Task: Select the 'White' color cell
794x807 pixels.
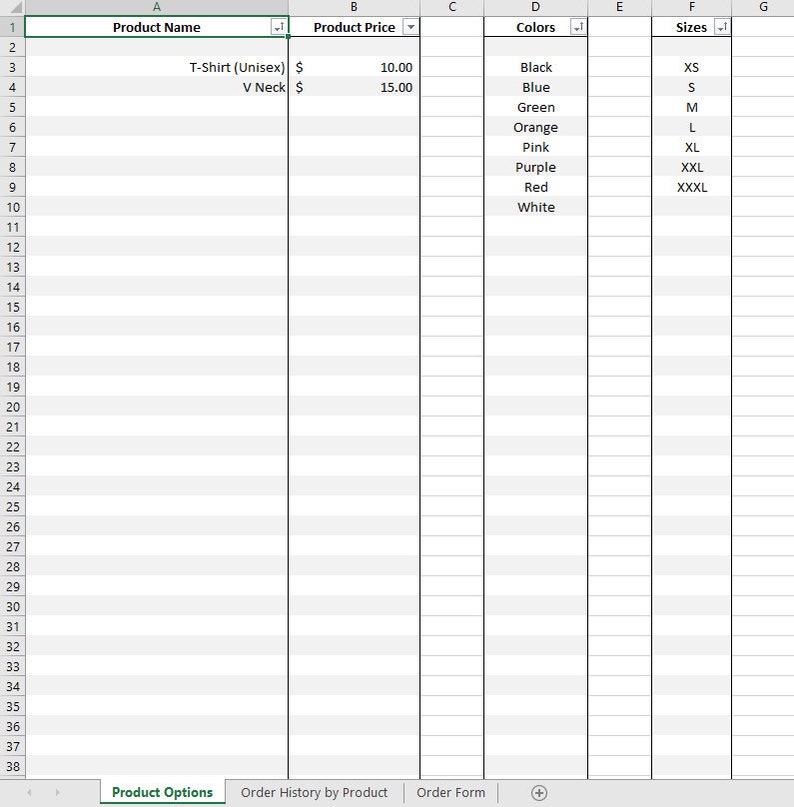Action: [x=536, y=207]
